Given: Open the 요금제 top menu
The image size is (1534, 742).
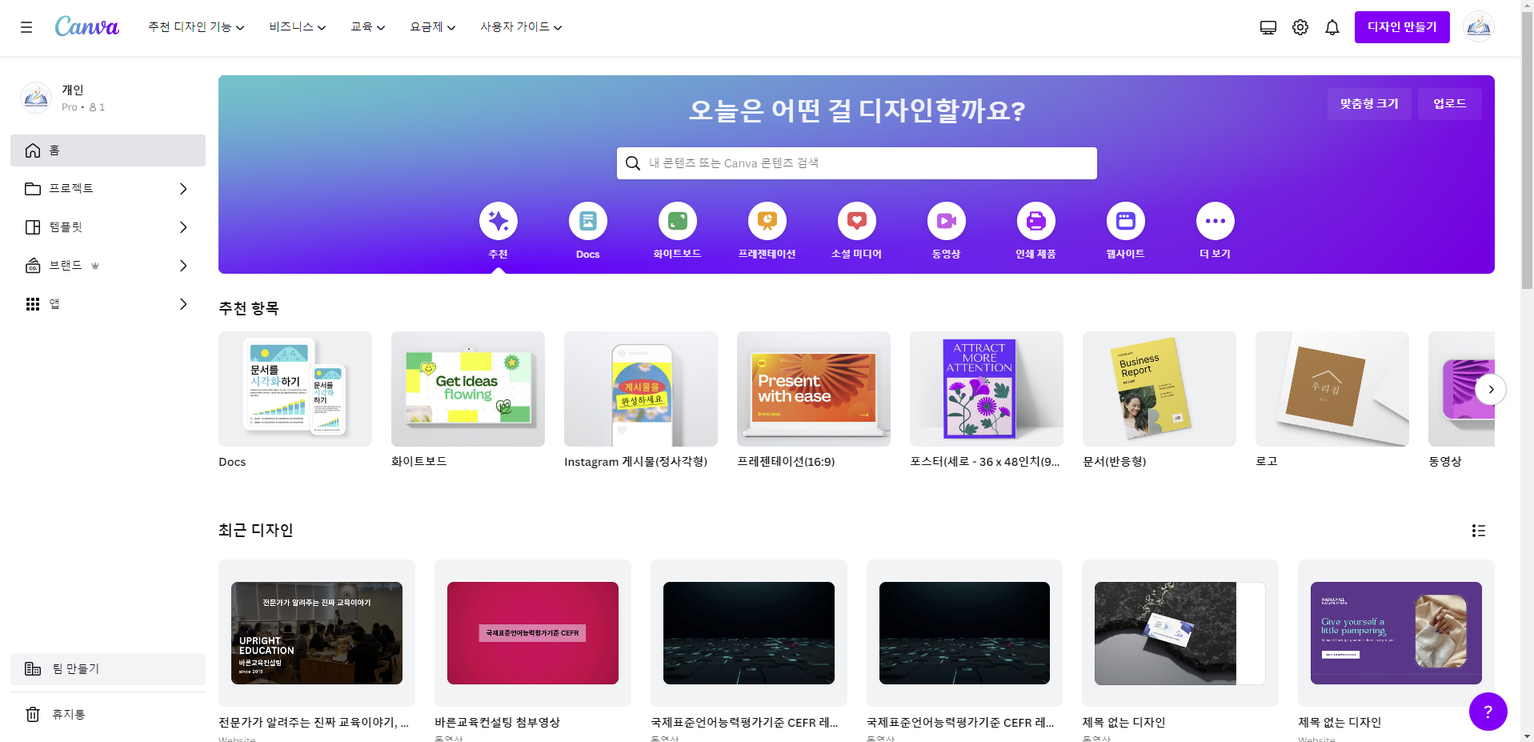Looking at the screenshot, I should 432,27.
